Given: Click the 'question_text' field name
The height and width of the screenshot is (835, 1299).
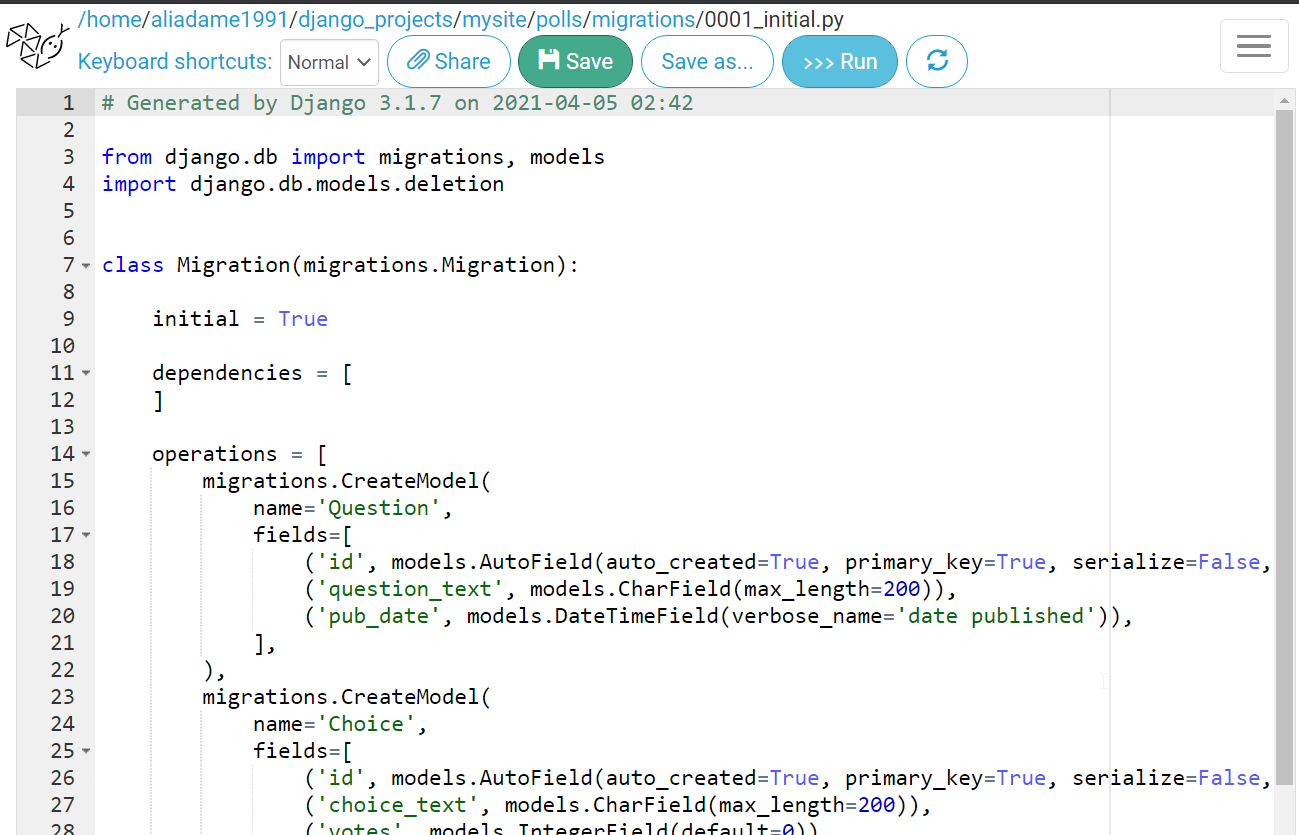Looking at the screenshot, I should tap(410, 589).
